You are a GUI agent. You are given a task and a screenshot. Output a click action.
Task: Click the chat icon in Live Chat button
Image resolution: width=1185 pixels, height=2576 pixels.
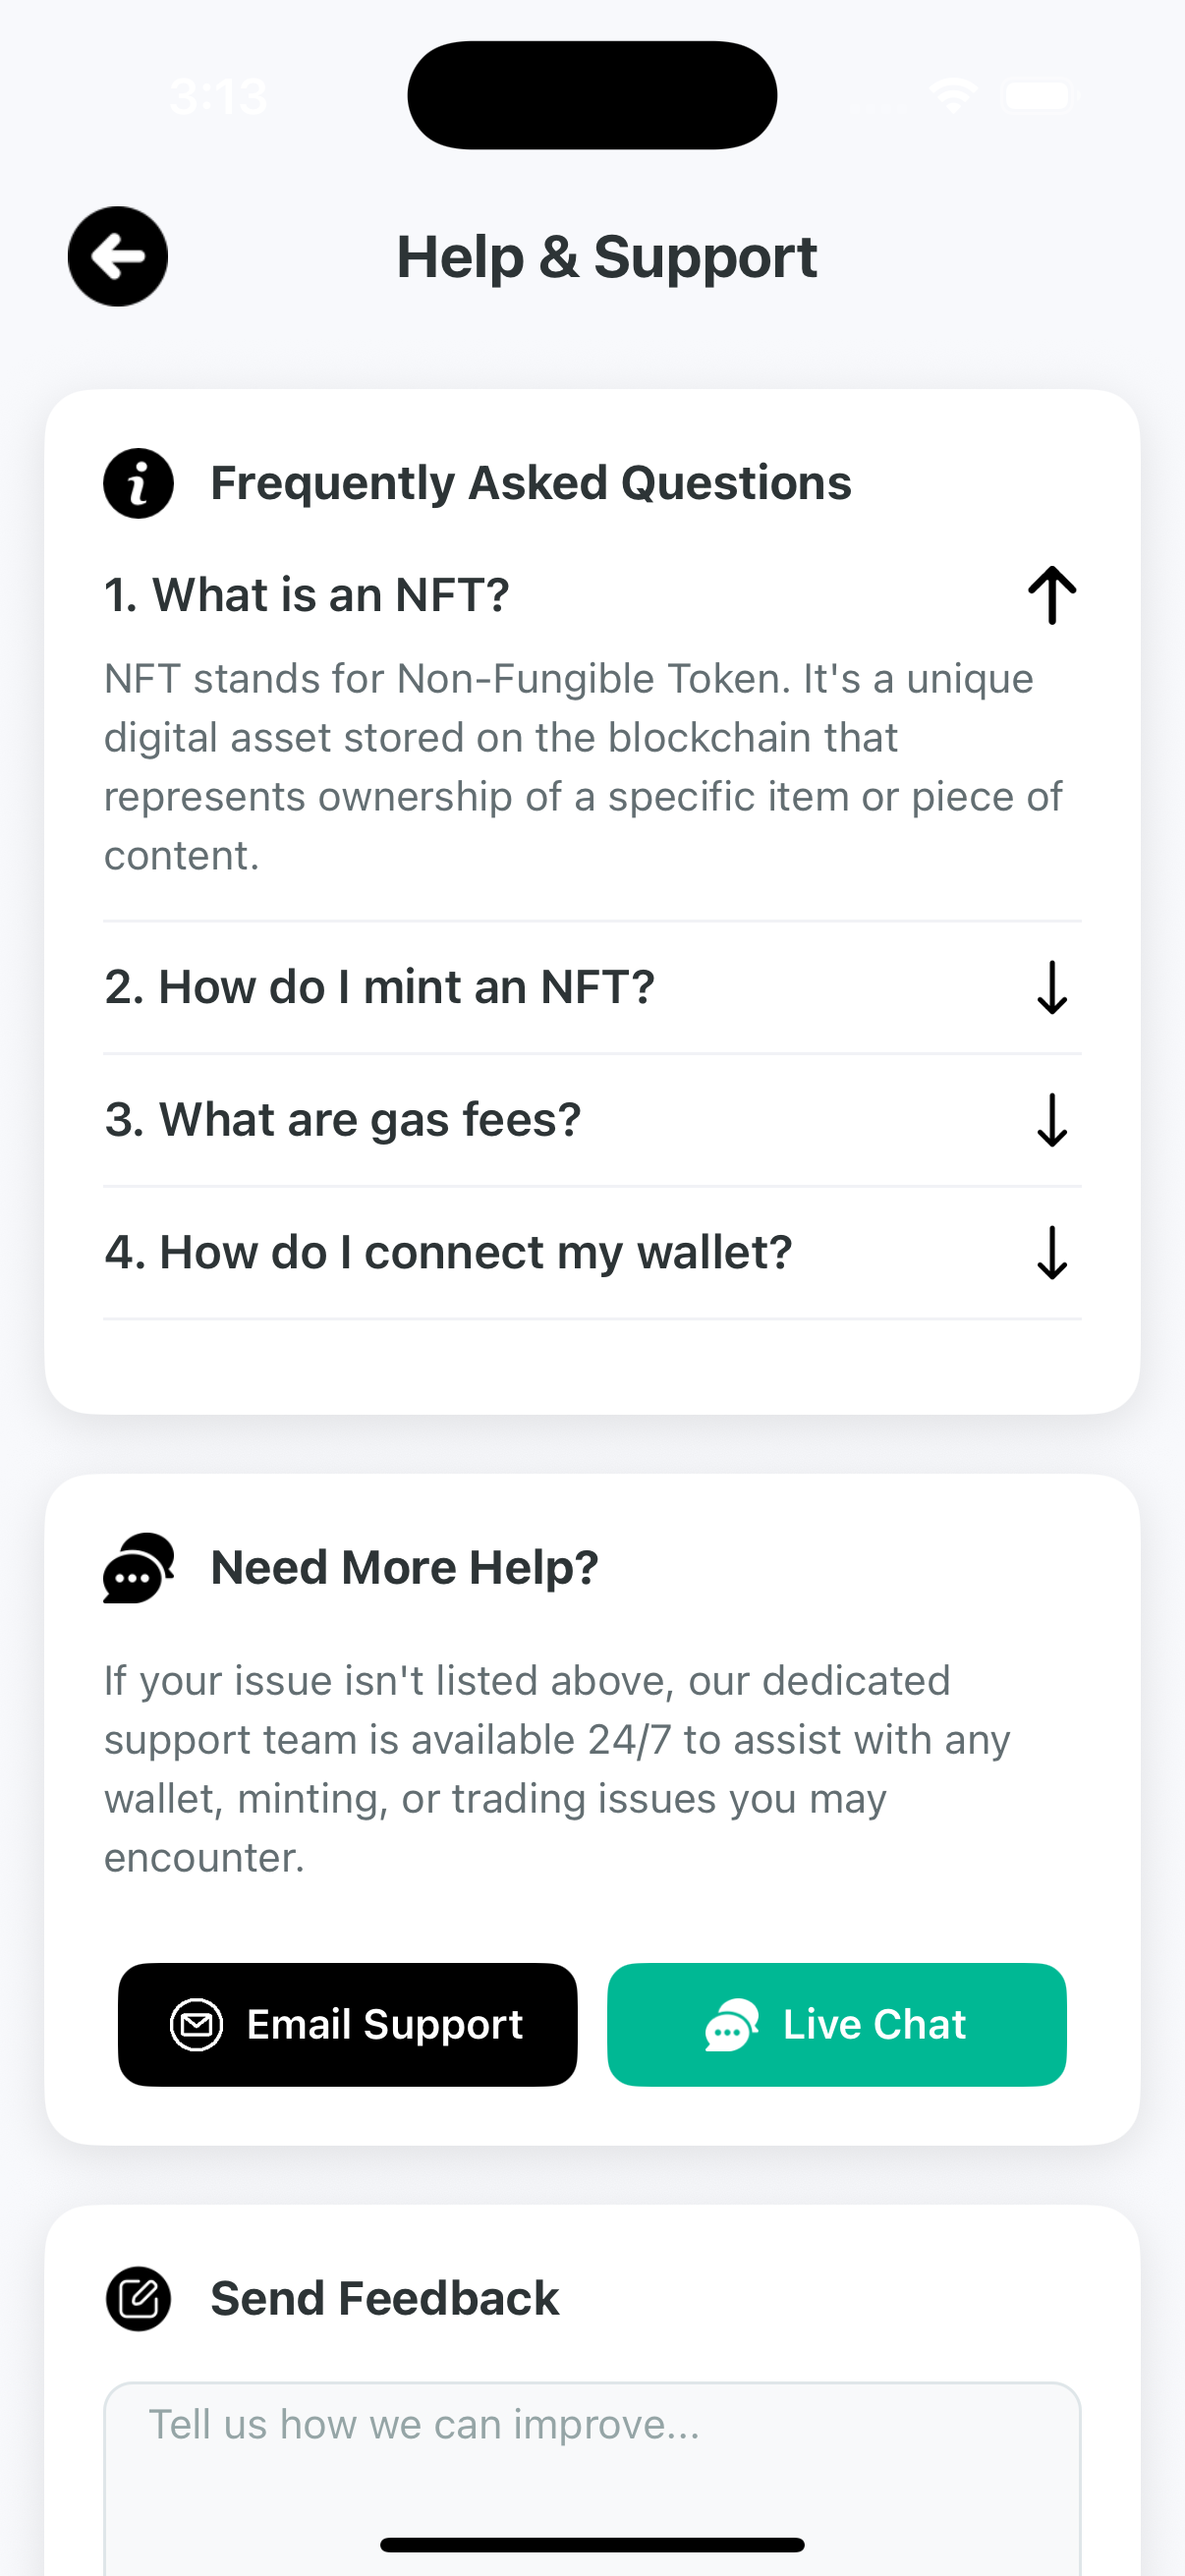[x=731, y=2024]
